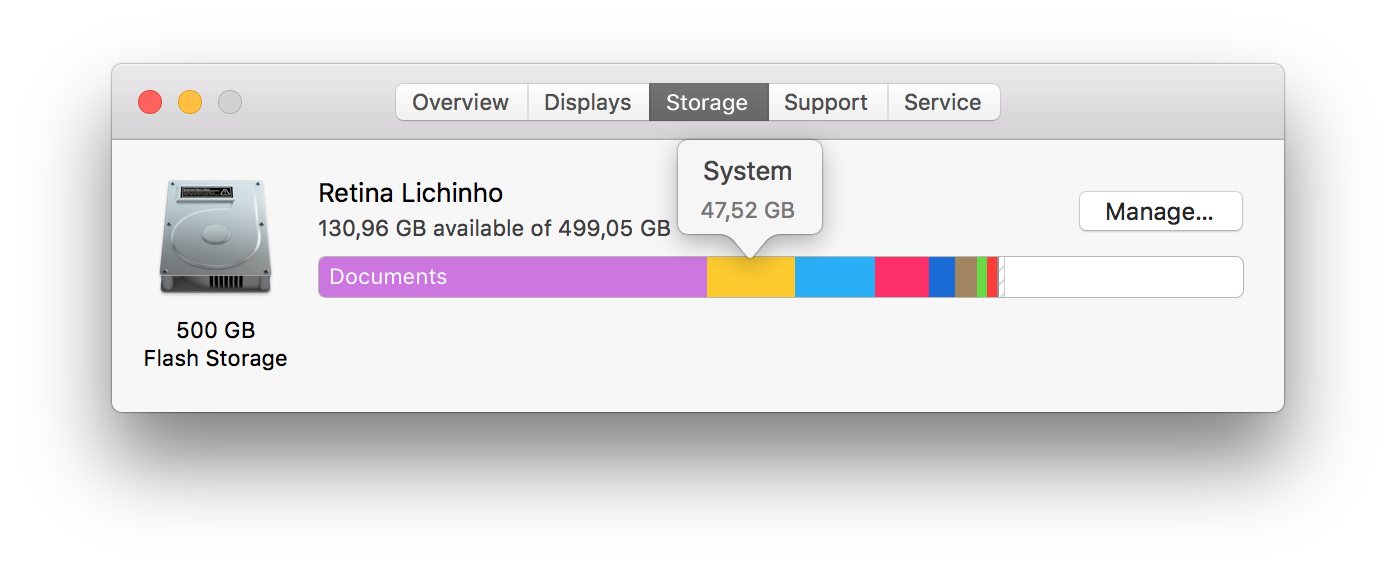Pick the pink storage bar segment
The width and height of the screenshot is (1396, 572).
(902, 277)
